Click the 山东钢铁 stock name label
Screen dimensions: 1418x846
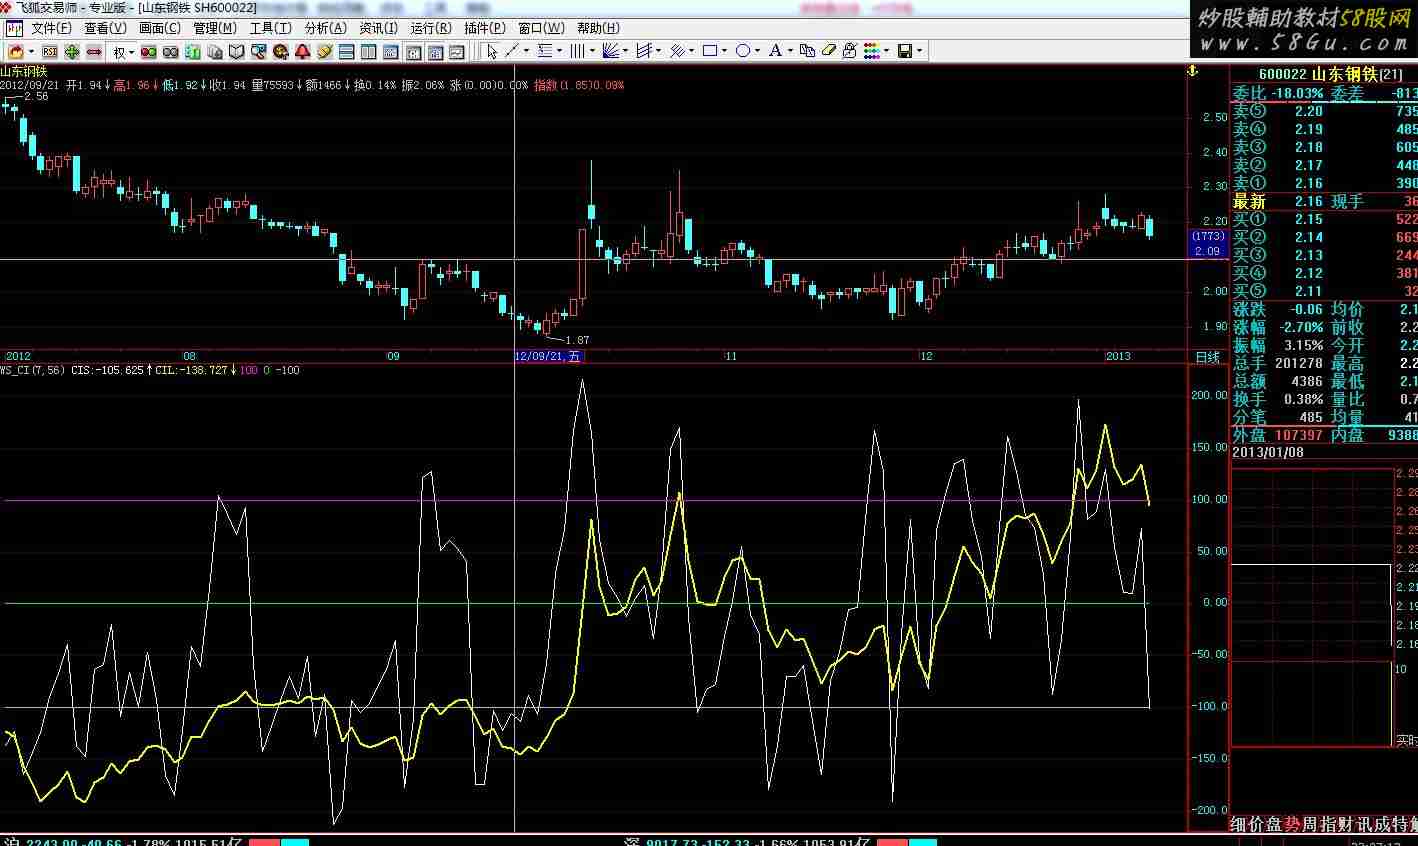[23, 71]
